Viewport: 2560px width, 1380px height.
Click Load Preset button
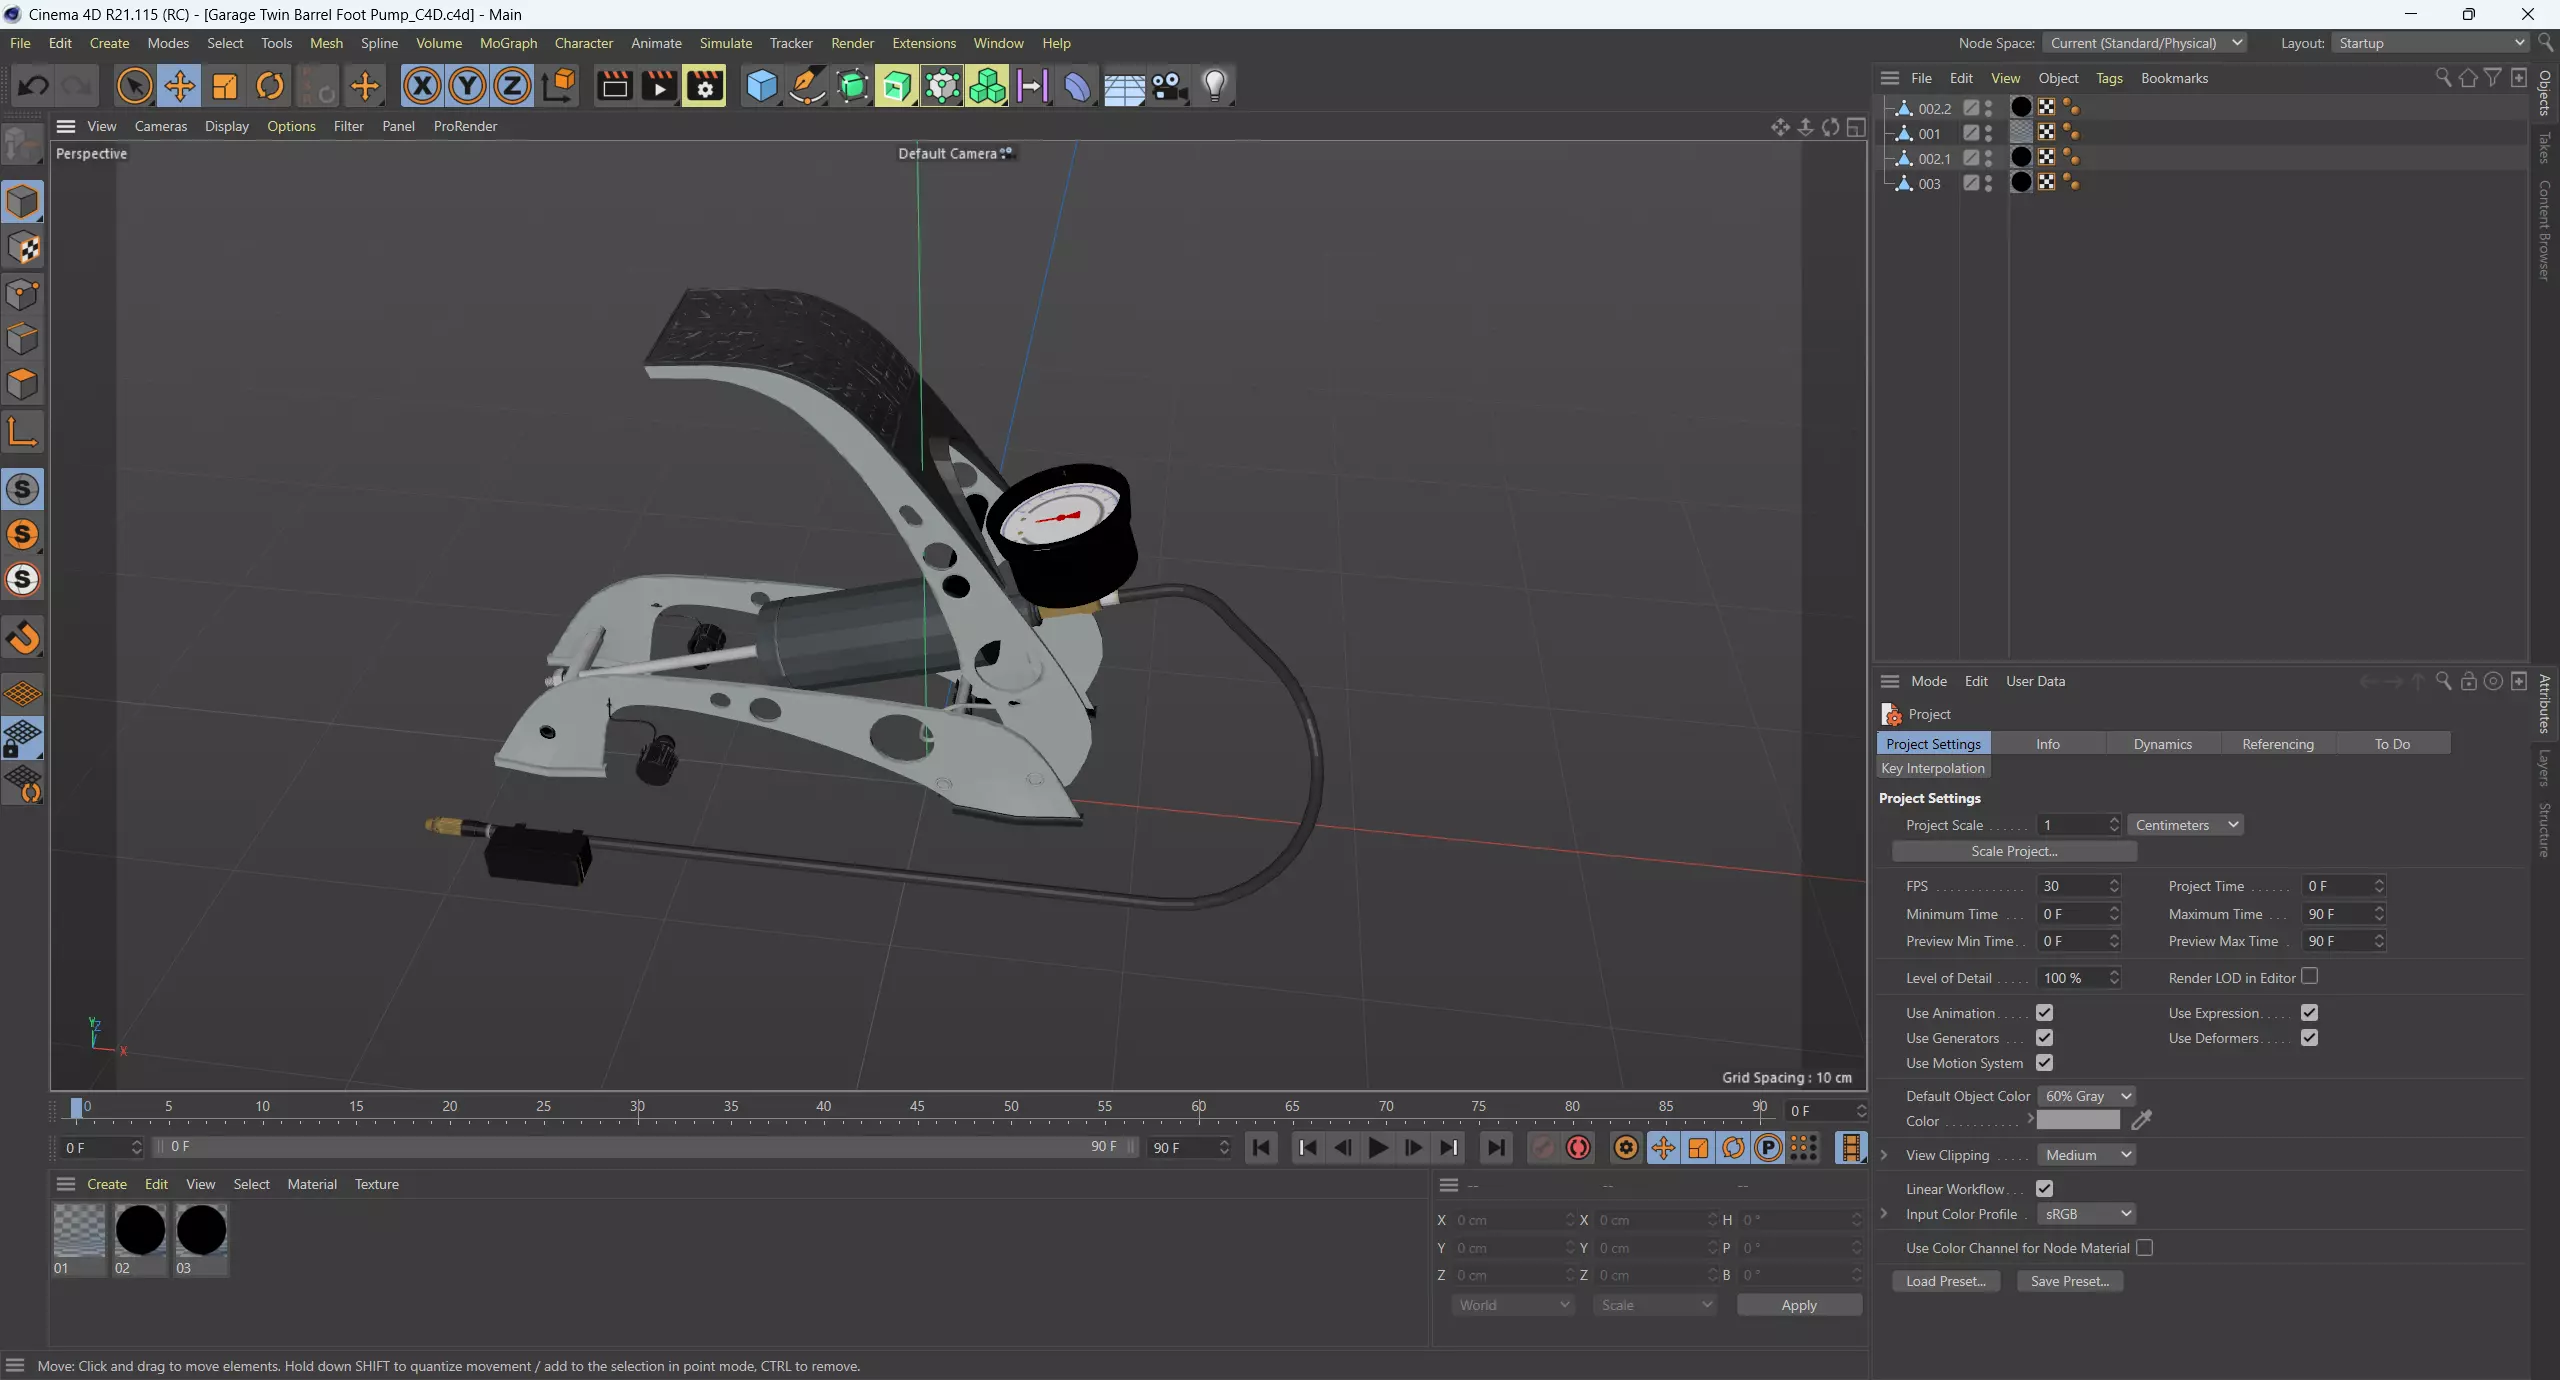click(1945, 1281)
